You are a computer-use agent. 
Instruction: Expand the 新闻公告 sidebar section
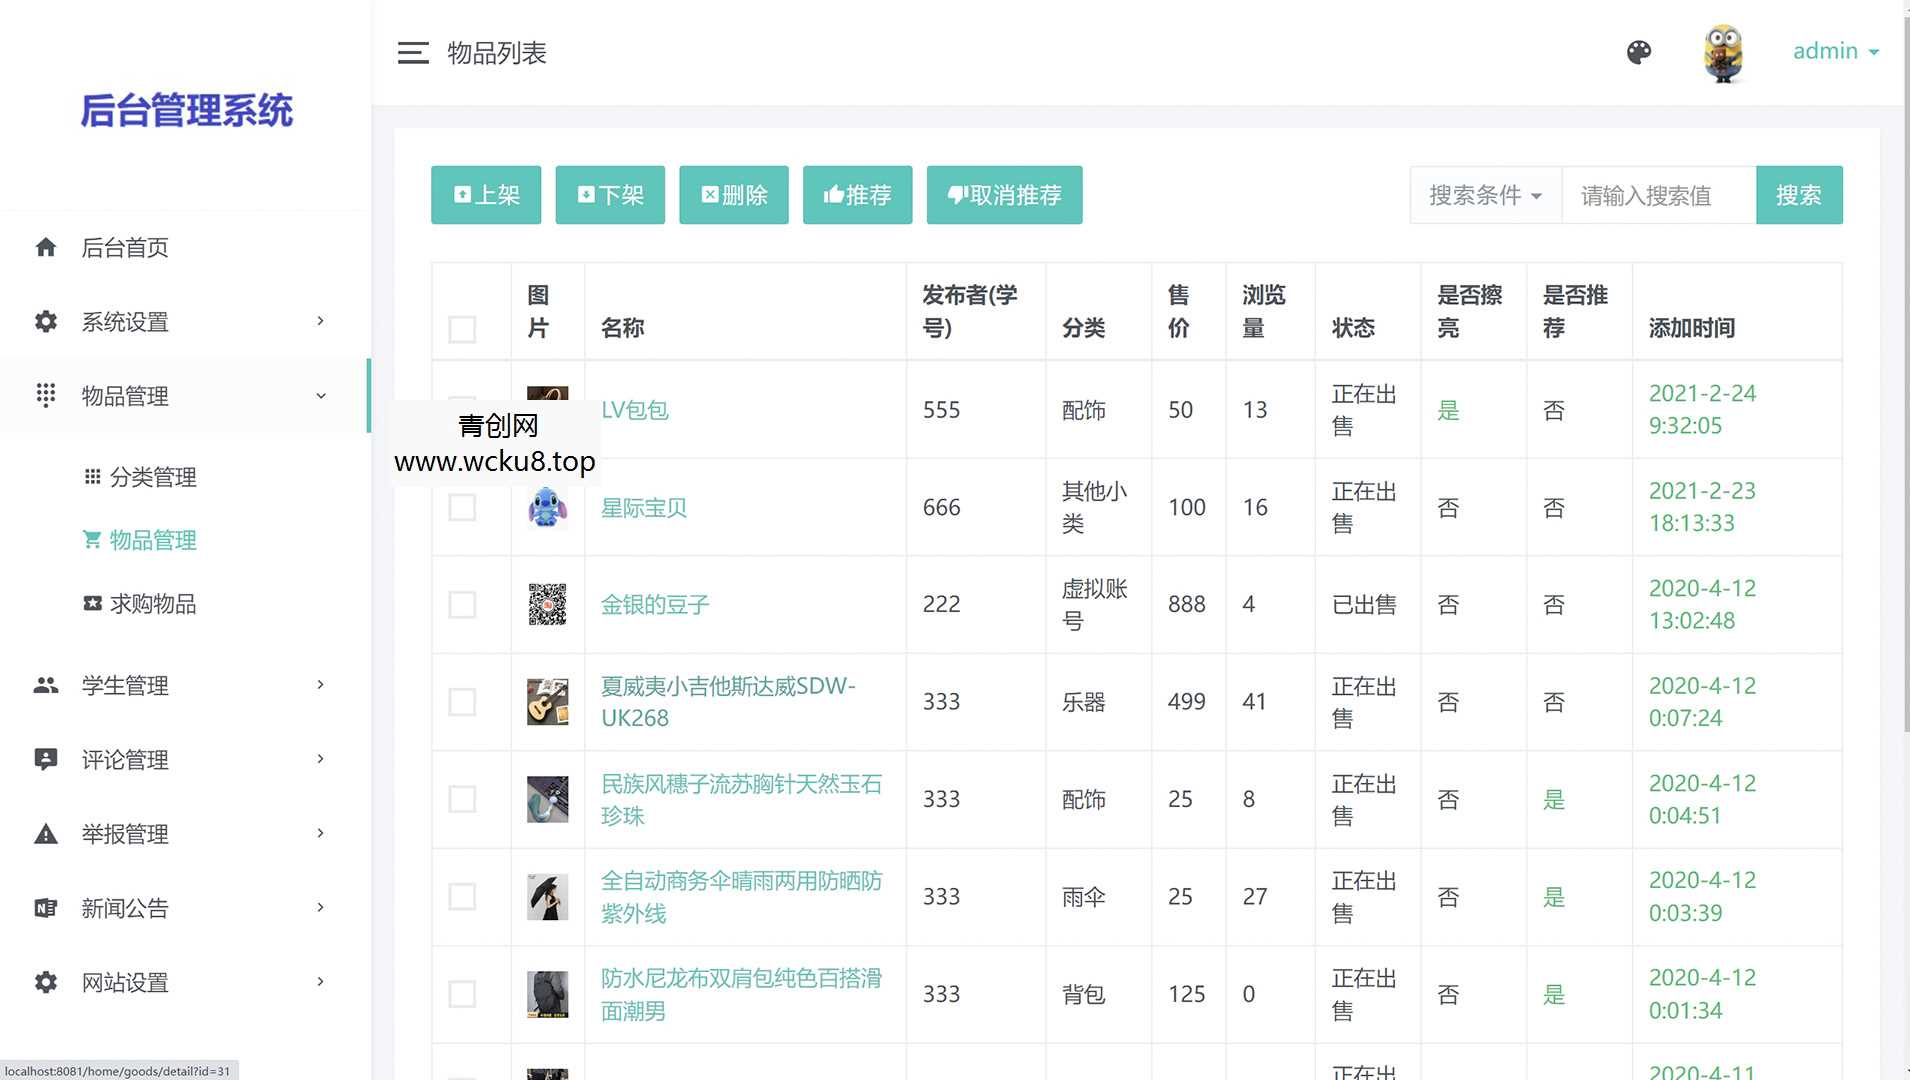click(125, 907)
